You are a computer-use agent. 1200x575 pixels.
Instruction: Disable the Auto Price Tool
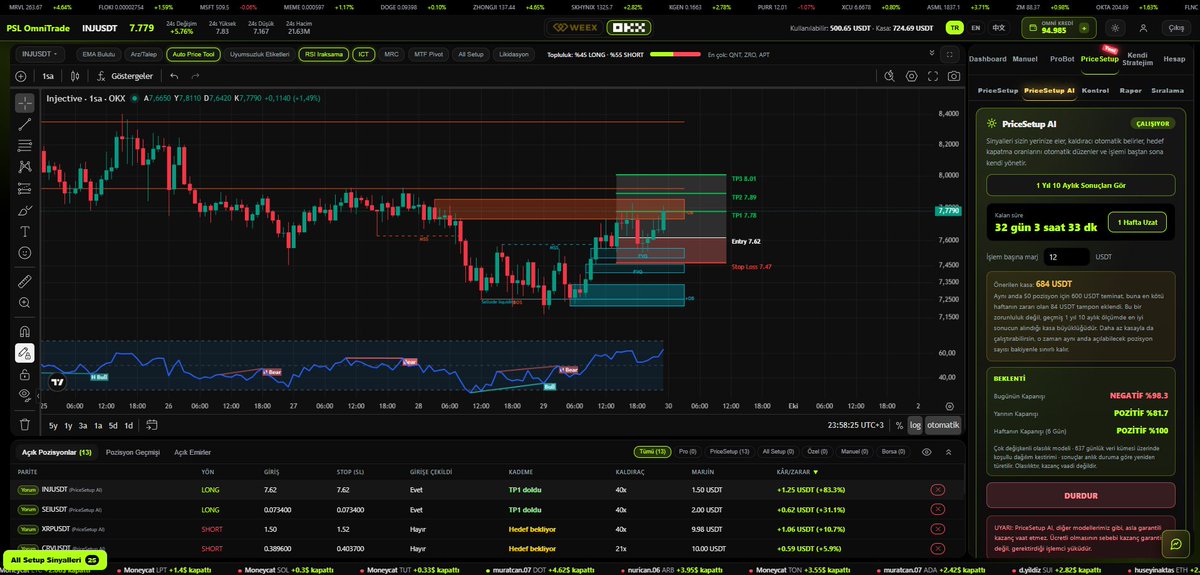point(193,53)
